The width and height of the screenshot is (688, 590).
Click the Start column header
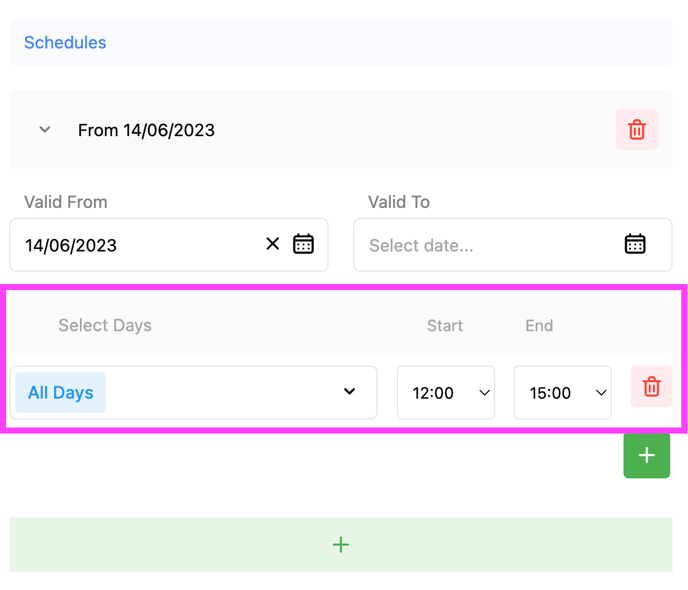pyautogui.click(x=445, y=326)
